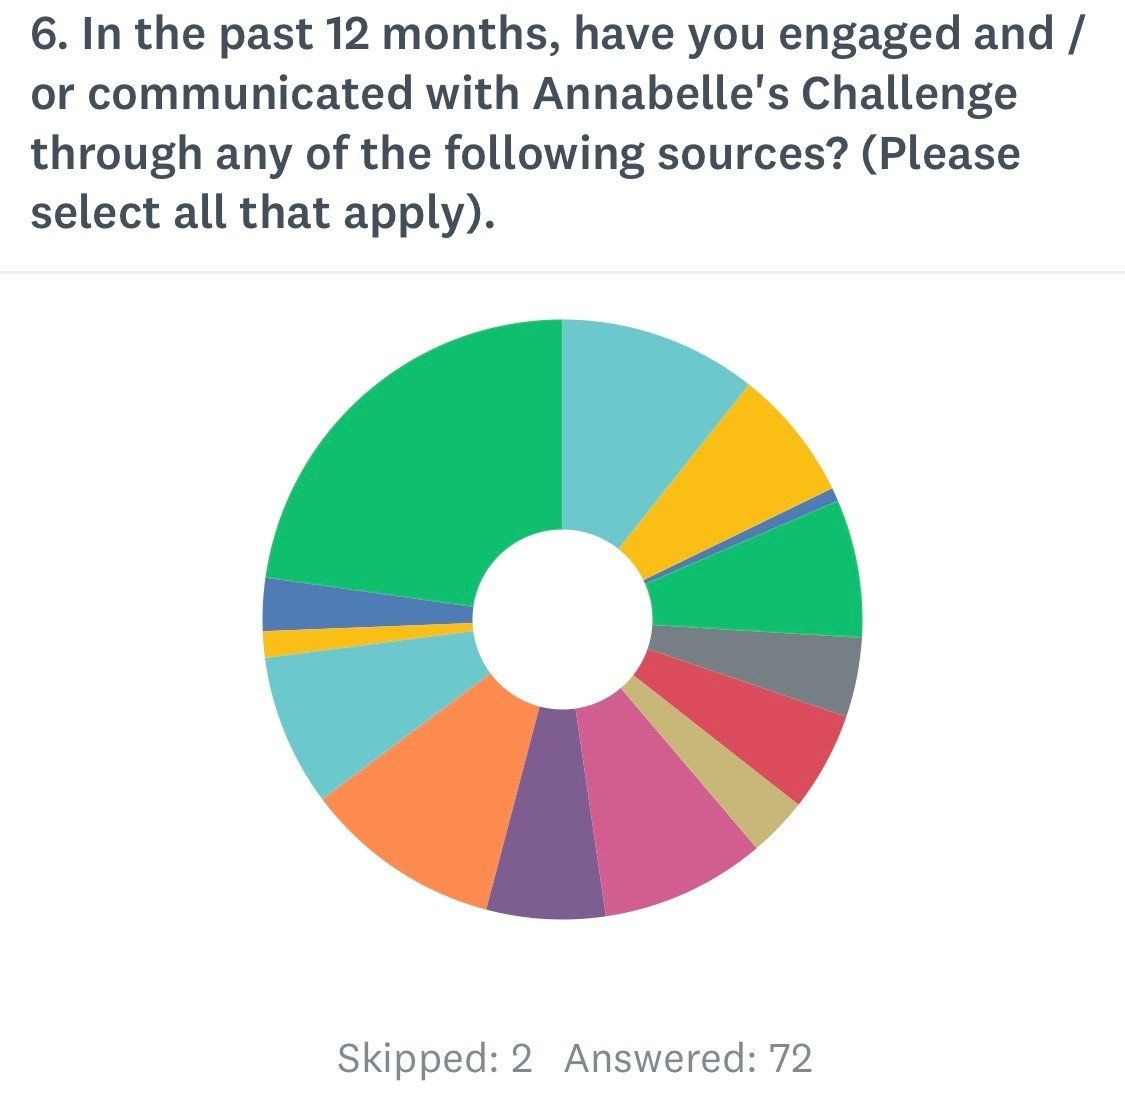
Task: Click the white center hole of the donut chart
Action: [x=562, y=618]
